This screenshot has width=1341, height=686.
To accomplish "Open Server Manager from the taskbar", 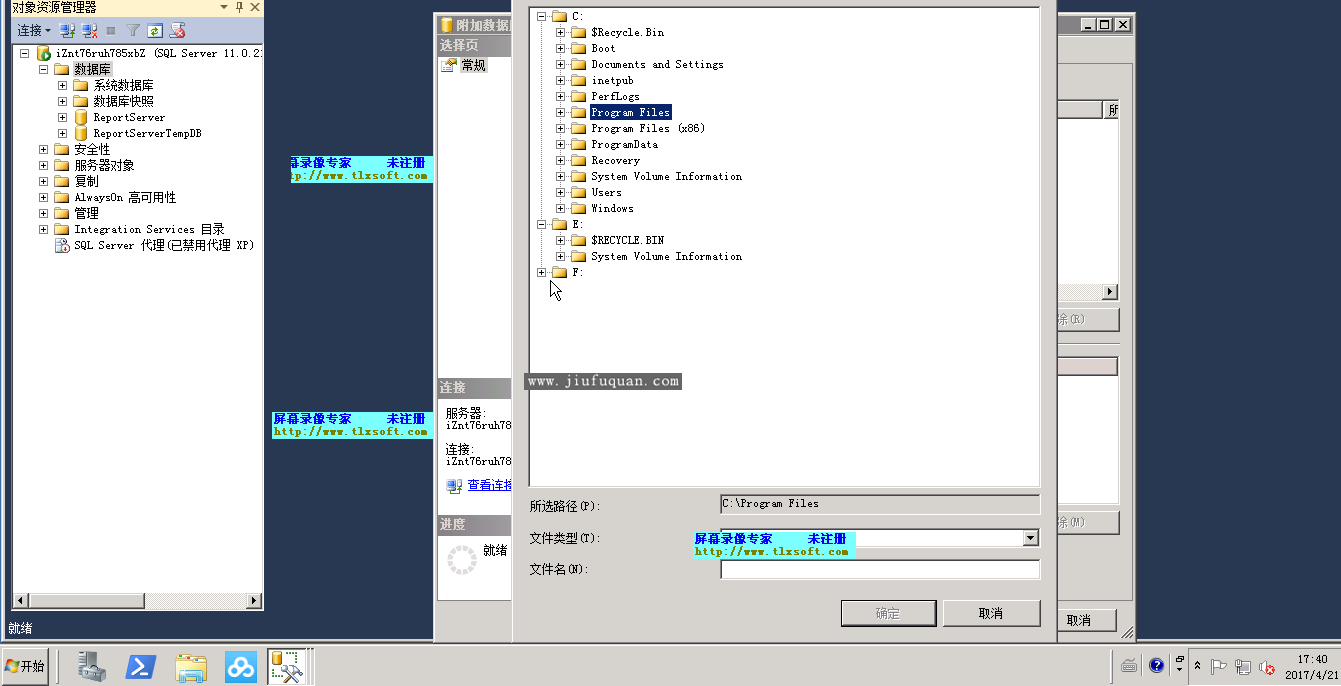I will point(92,667).
